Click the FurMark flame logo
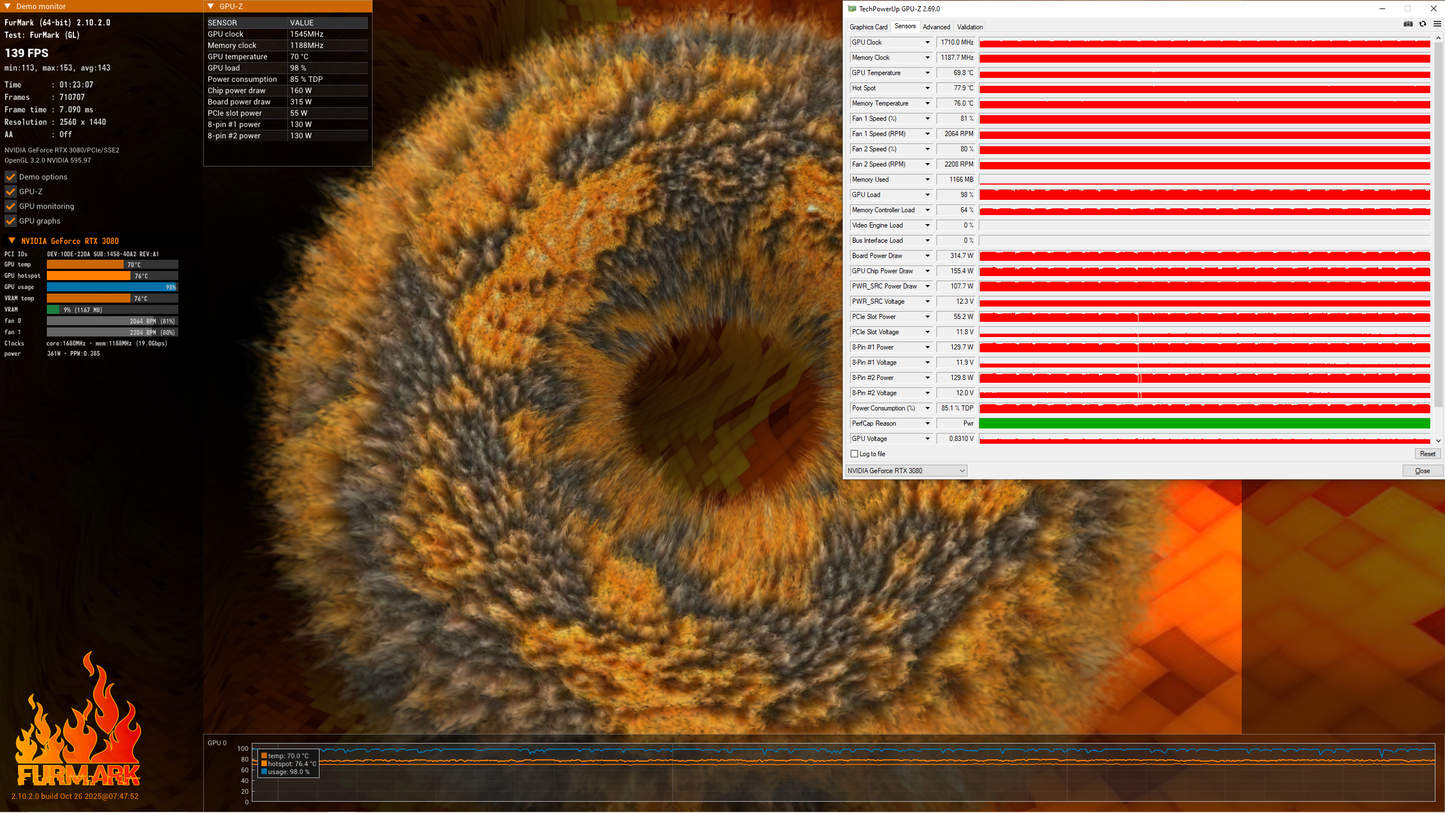The image size is (1445, 813). coord(77,721)
